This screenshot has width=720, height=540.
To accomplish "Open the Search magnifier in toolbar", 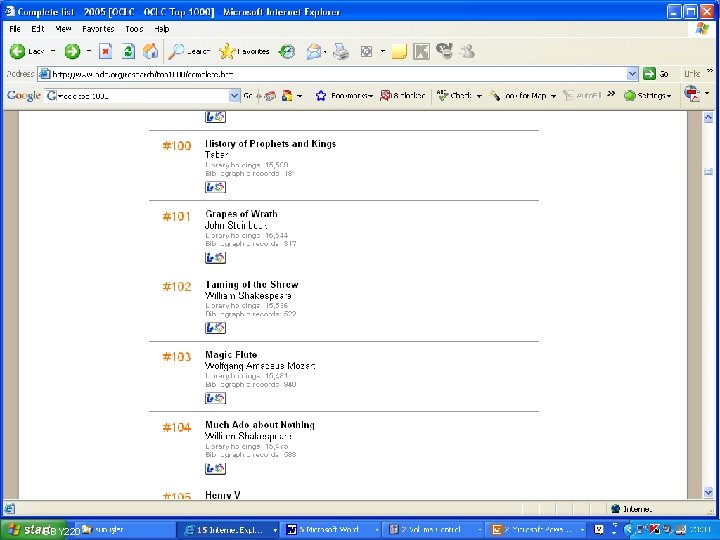I will point(176,51).
